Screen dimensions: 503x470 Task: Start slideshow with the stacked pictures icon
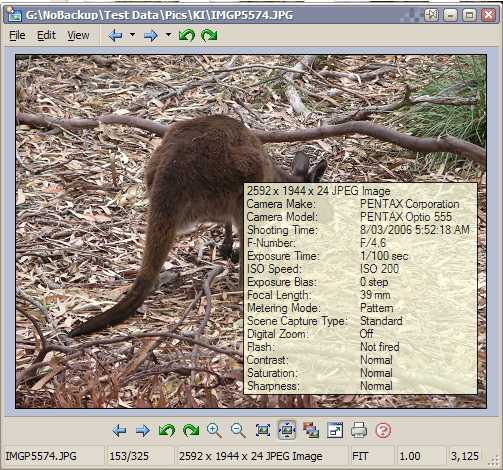[311, 430]
